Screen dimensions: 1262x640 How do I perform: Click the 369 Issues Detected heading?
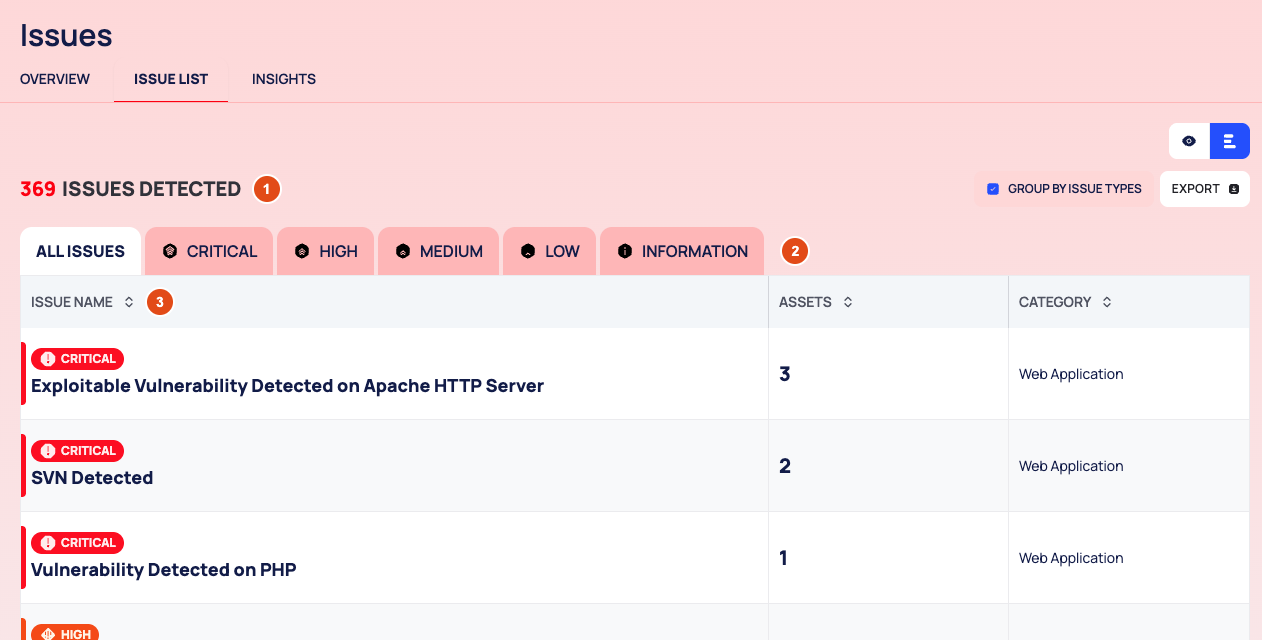(x=130, y=189)
